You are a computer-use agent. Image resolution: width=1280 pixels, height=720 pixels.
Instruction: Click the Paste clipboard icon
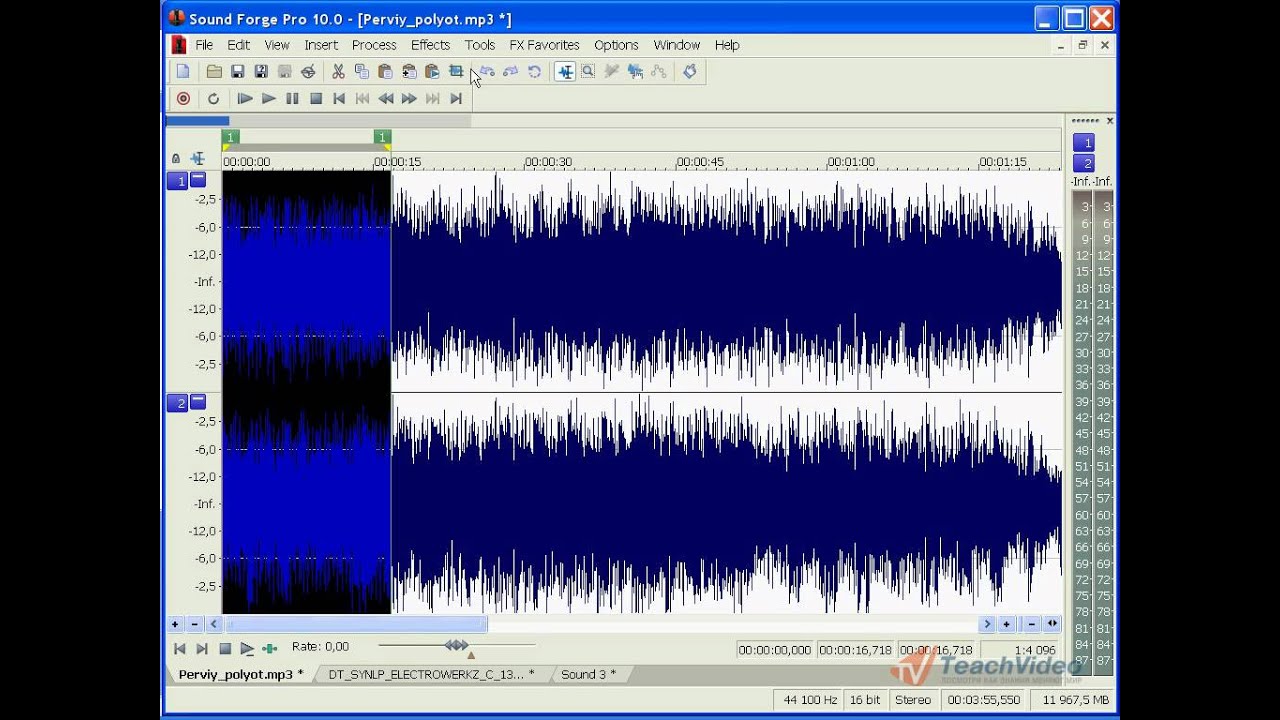point(385,71)
